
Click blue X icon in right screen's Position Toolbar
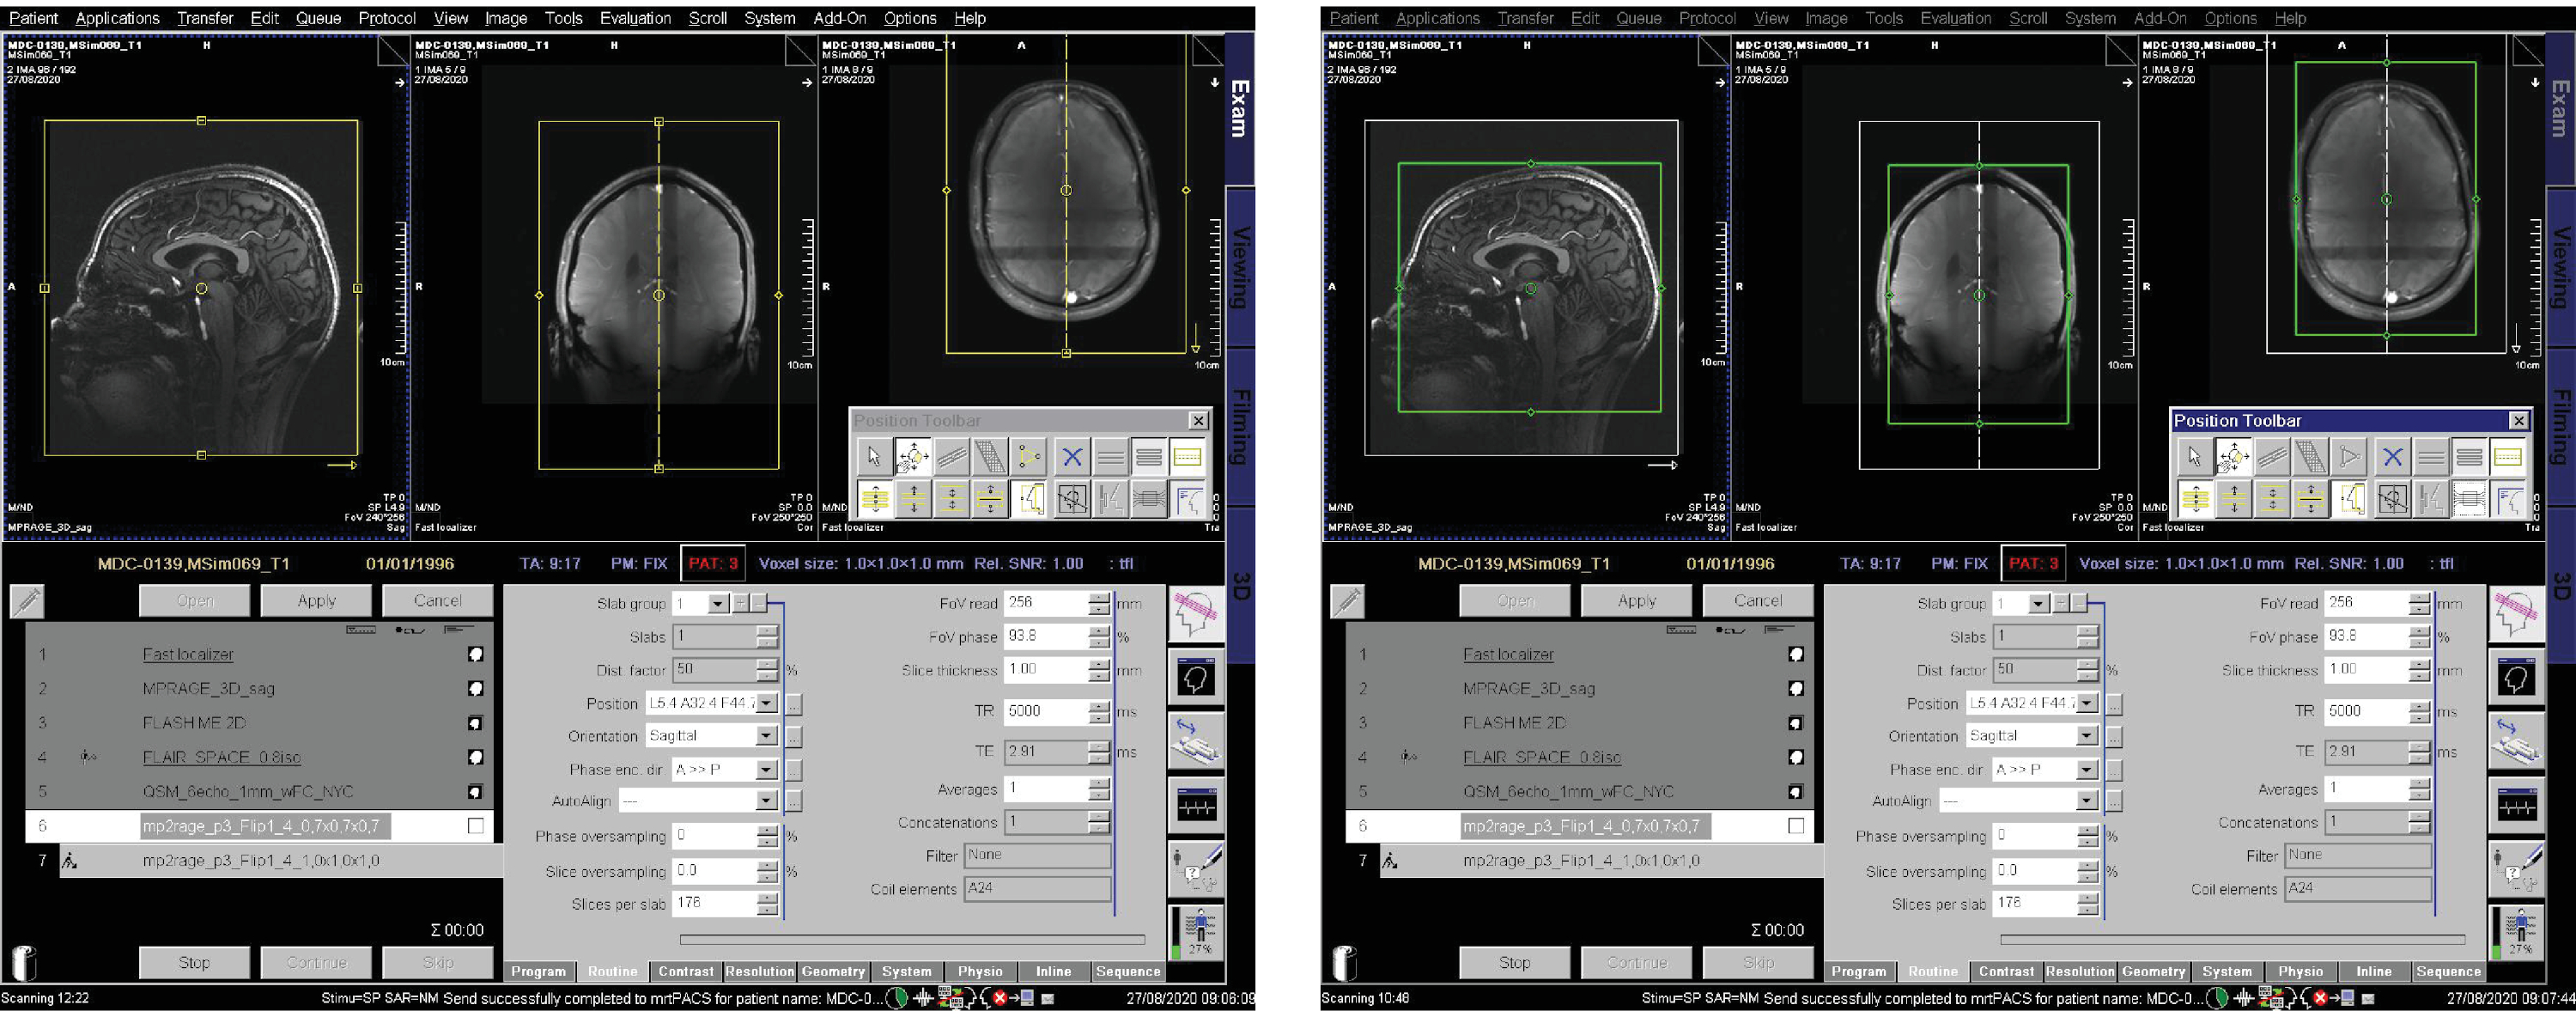click(2392, 458)
